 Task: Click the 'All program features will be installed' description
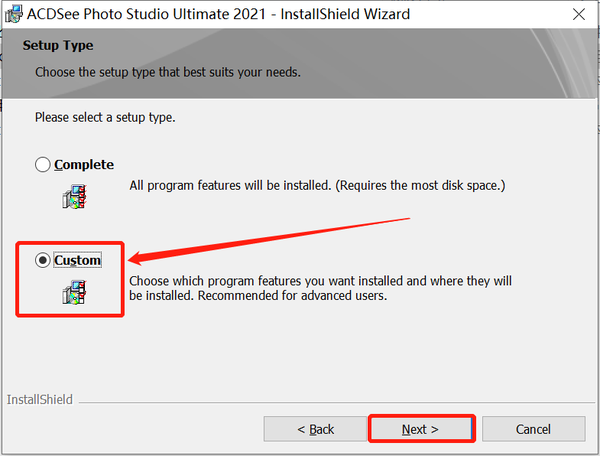pyautogui.click(x=317, y=186)
